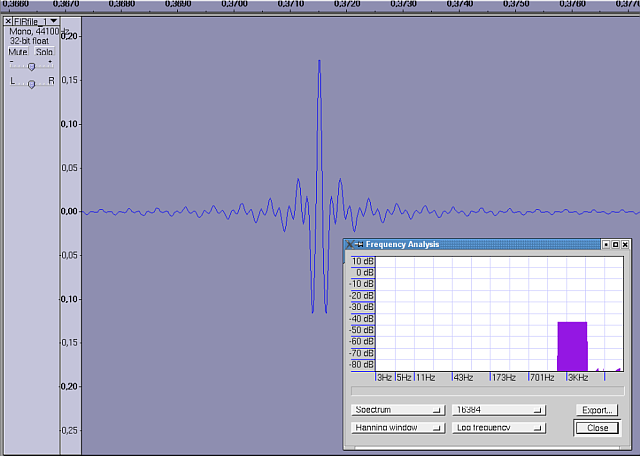Image resolution: width=640 pixels, height=456 pixels.
Task: Open the 16384 FFT size dropdown
Action: 498,410
